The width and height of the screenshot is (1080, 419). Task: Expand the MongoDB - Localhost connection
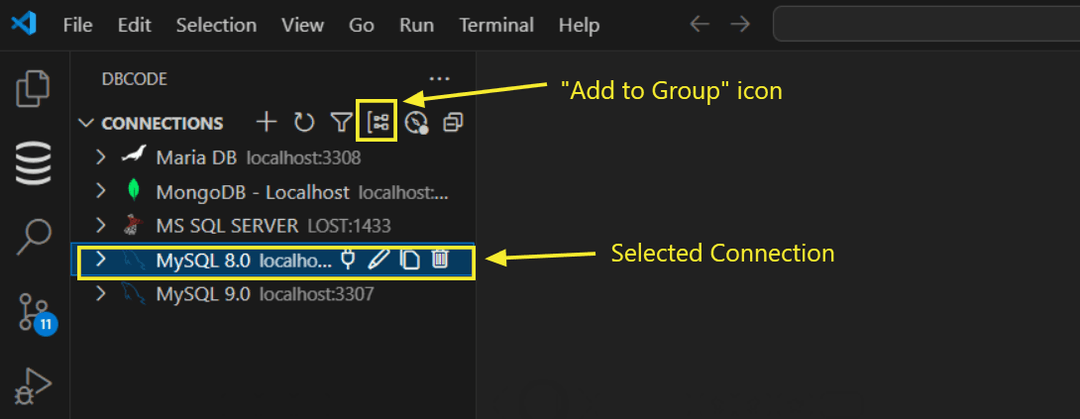coord(101,191)
